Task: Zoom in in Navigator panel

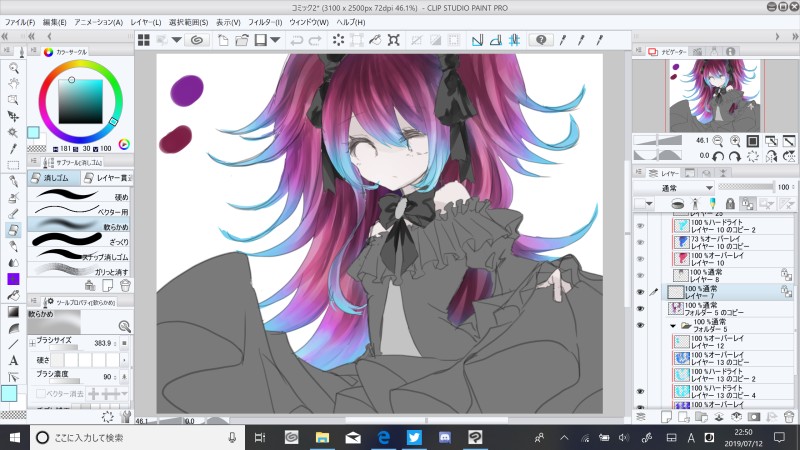Action: [735, 141]
